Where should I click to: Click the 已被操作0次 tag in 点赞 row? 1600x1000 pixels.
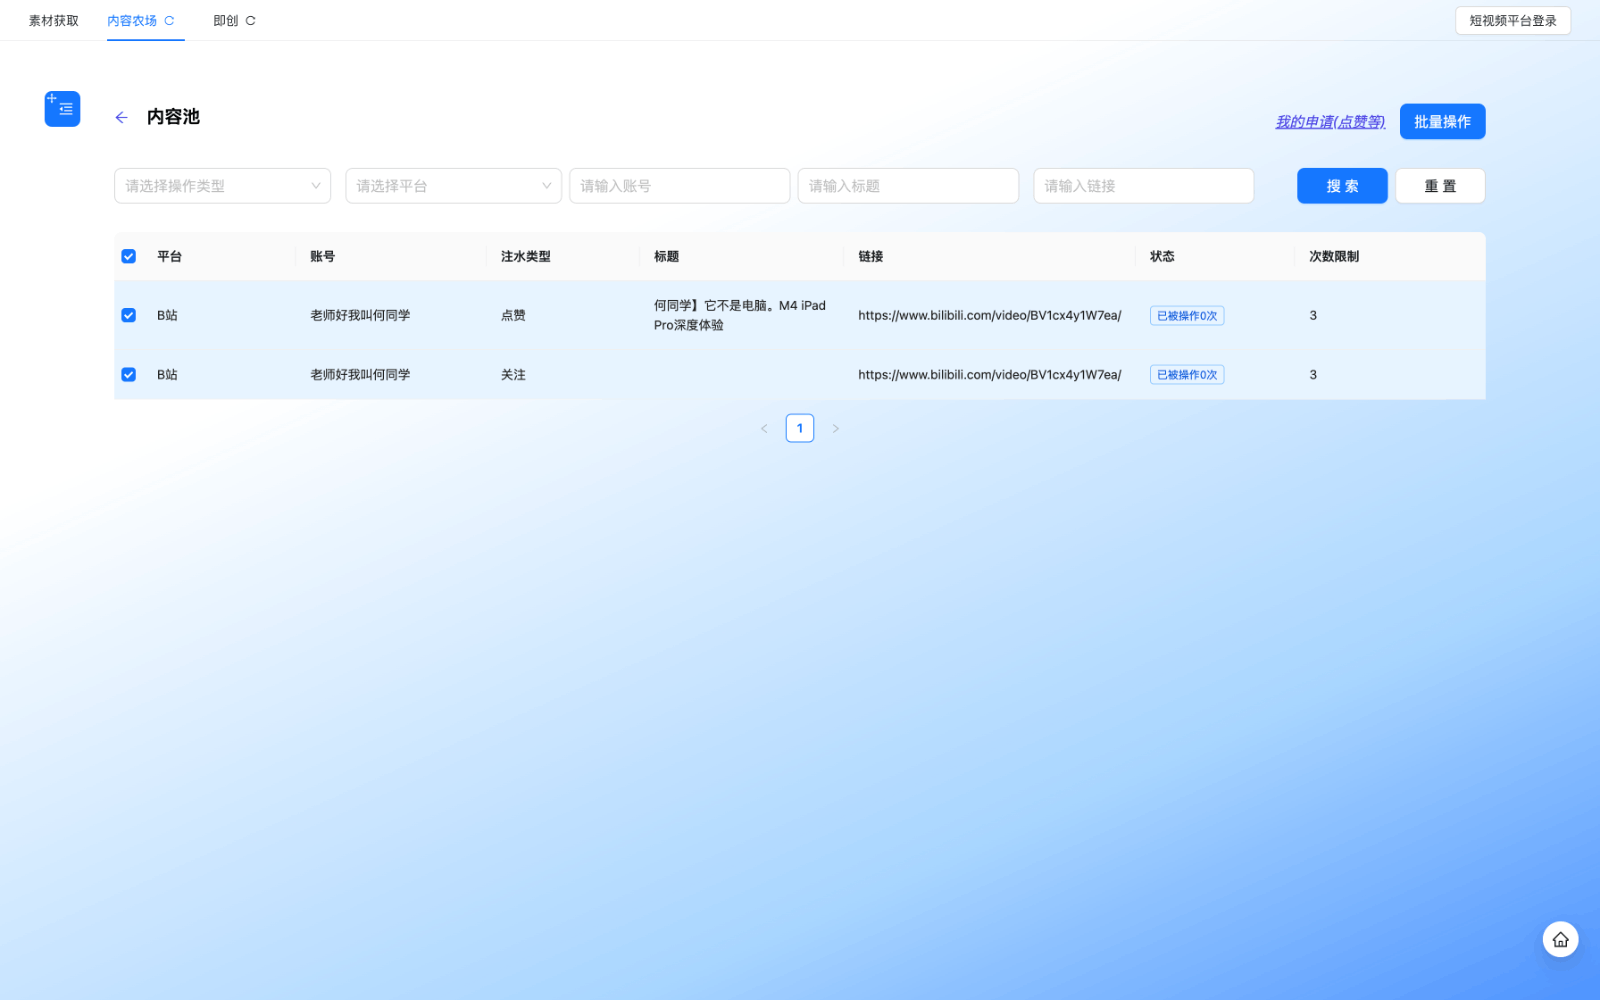1187,316
